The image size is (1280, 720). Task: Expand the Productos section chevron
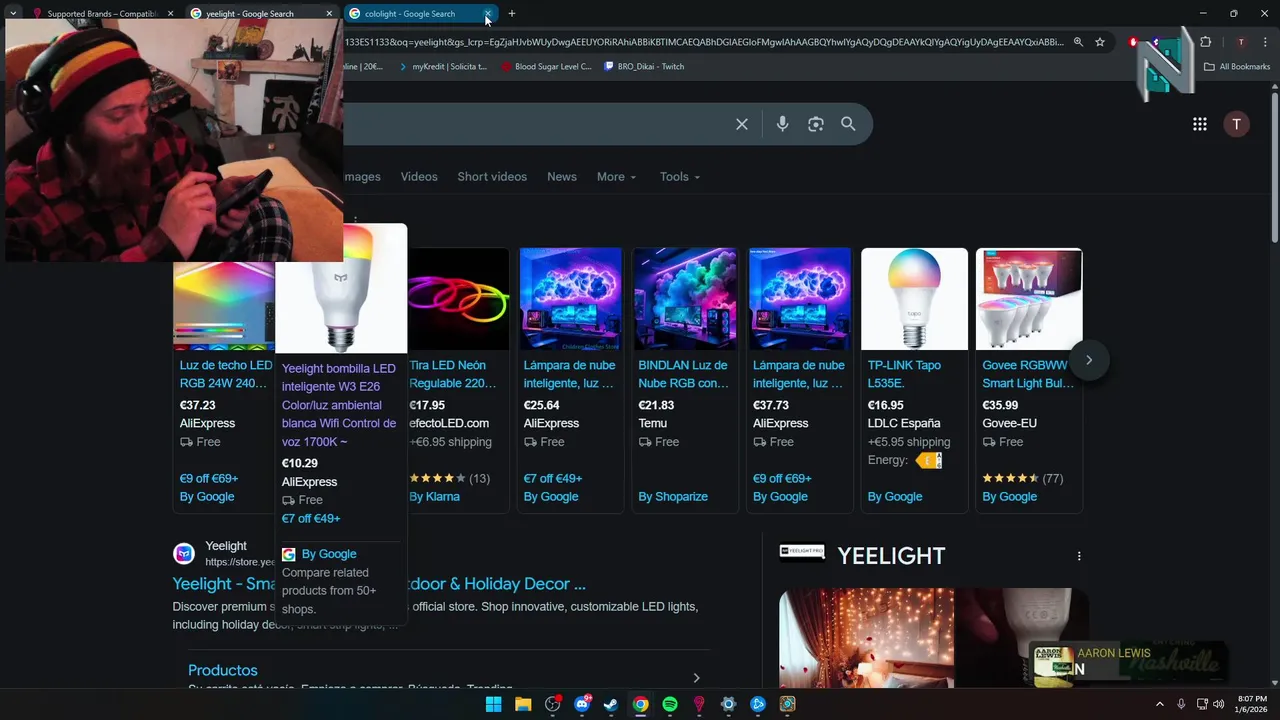point(696,678)
